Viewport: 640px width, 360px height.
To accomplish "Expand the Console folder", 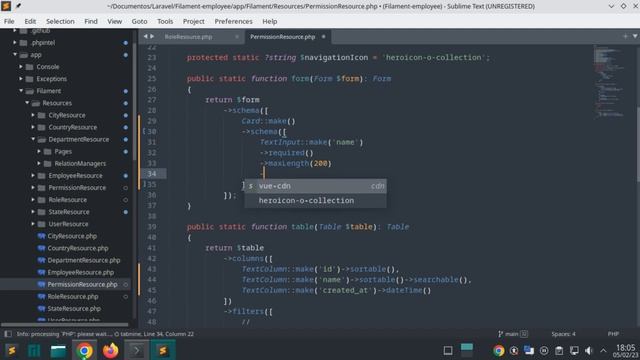I will (x=21, y=67).
